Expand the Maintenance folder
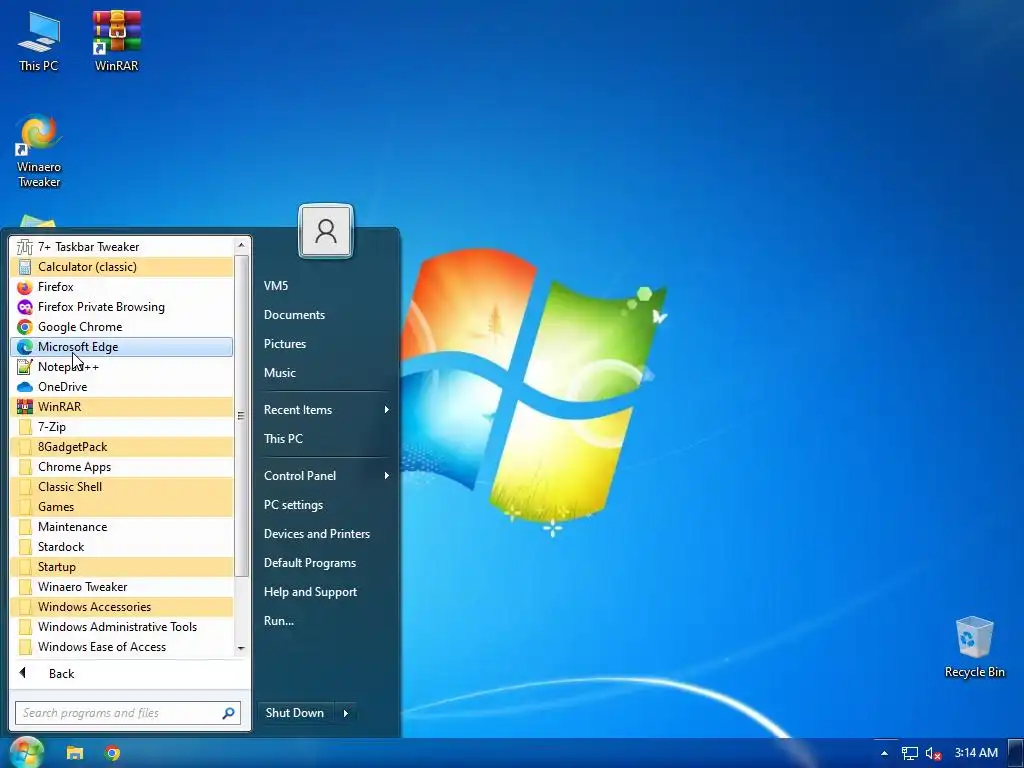The width and height of the screenshot is (1024, 768). [122, 527]
